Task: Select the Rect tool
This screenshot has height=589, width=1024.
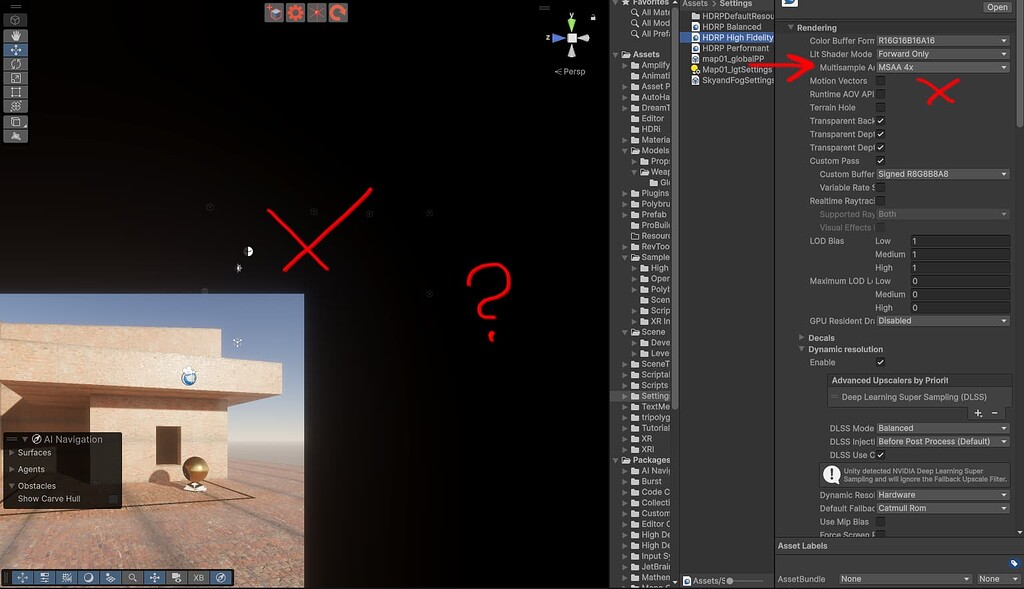Action: click(16, 91)
